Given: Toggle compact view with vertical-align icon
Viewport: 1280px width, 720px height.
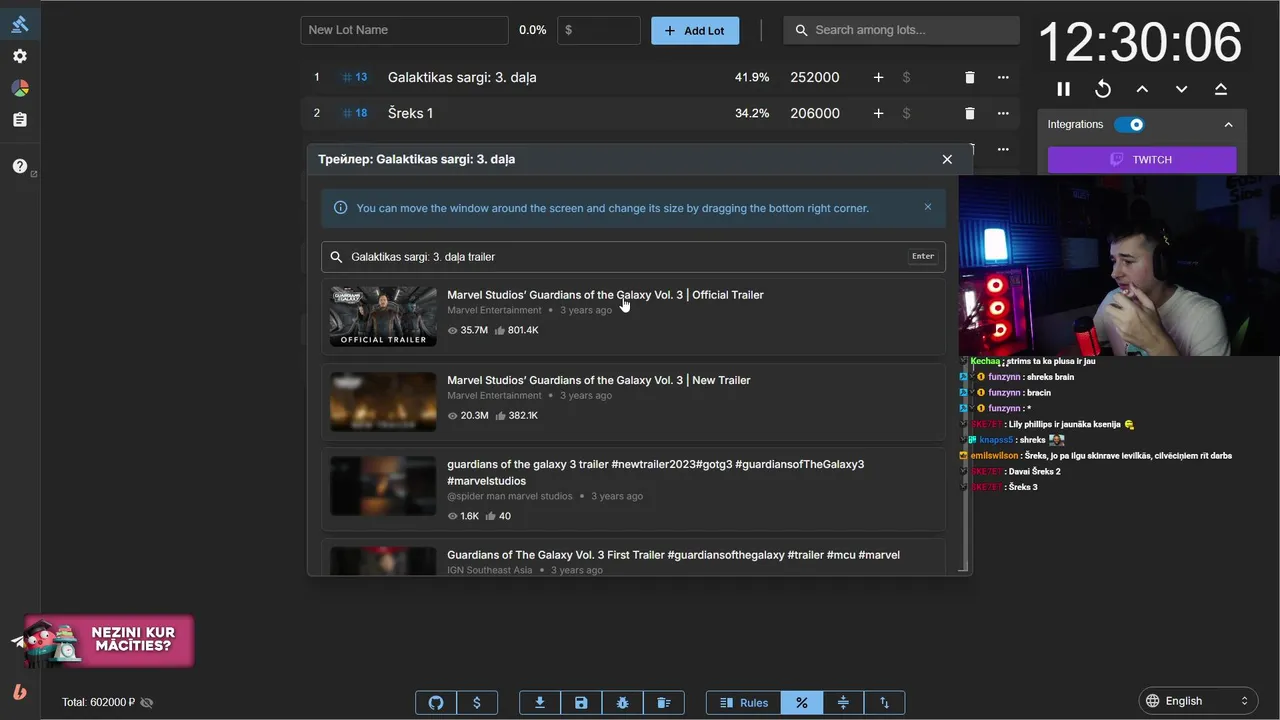Looking at the screenshot, I should pos(843,703).
